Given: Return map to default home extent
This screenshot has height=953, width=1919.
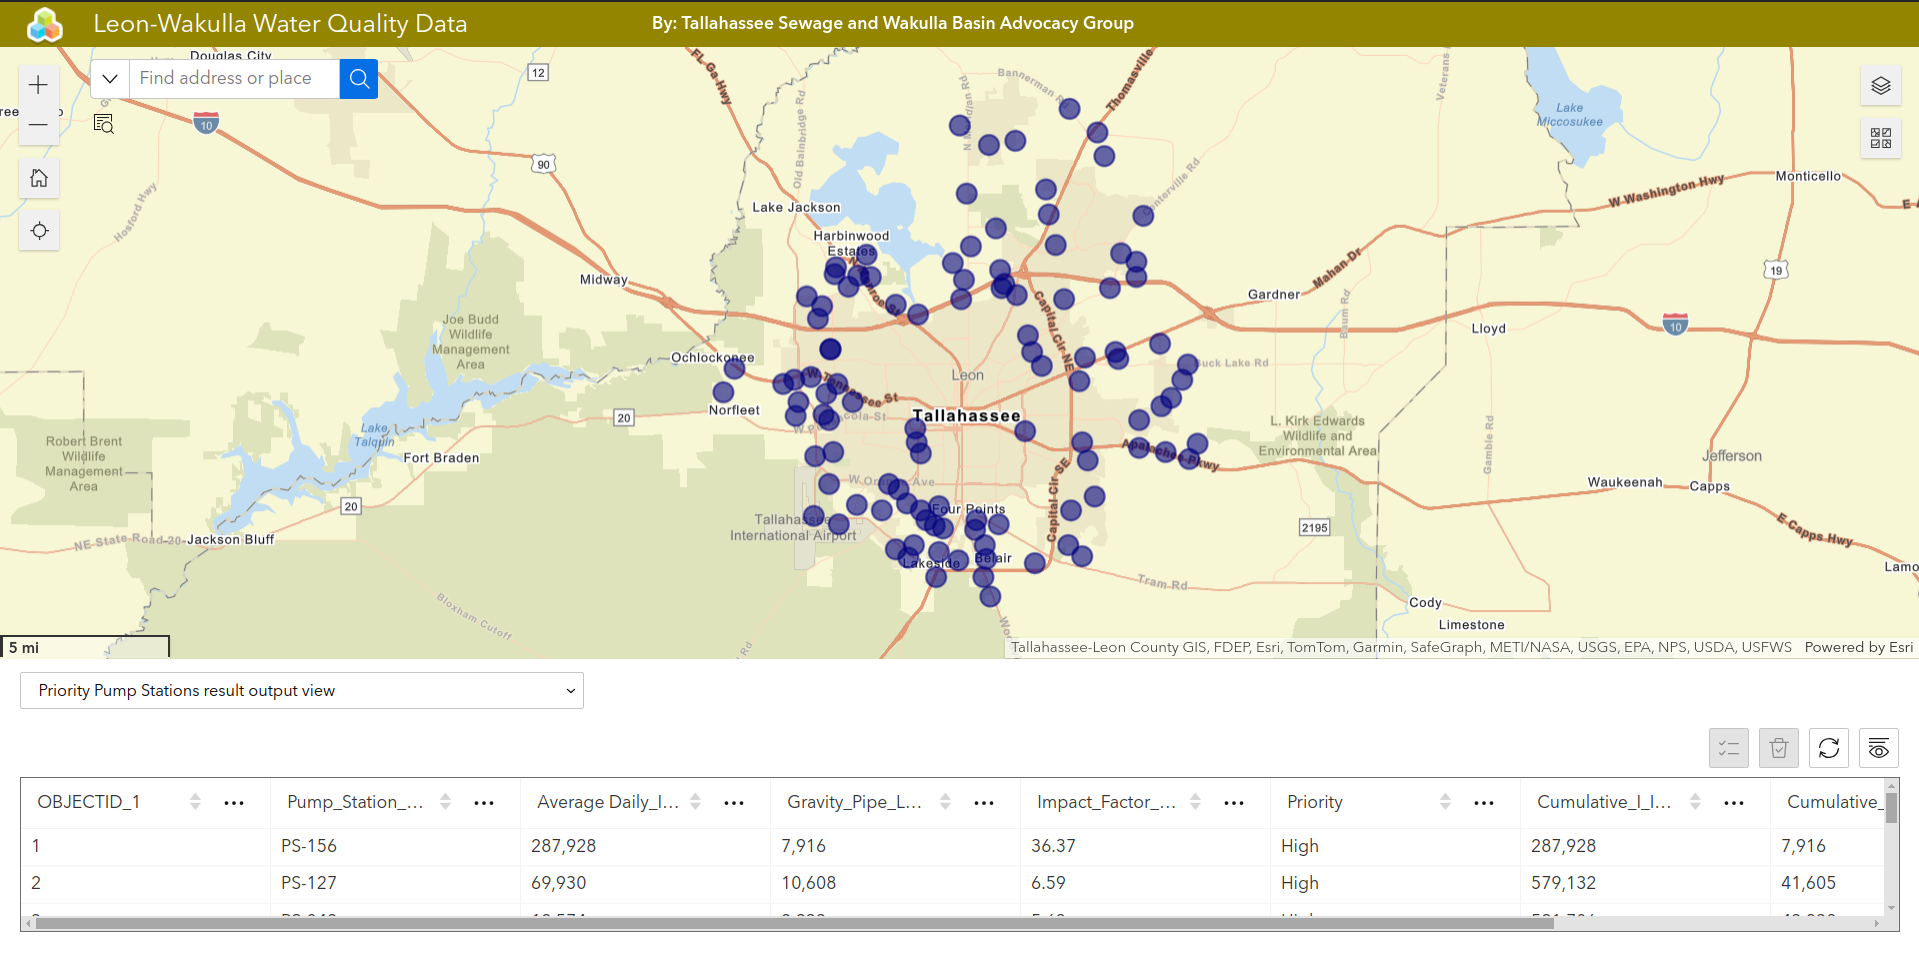Looking at the screenshot, I should click(x=39, y=178).
